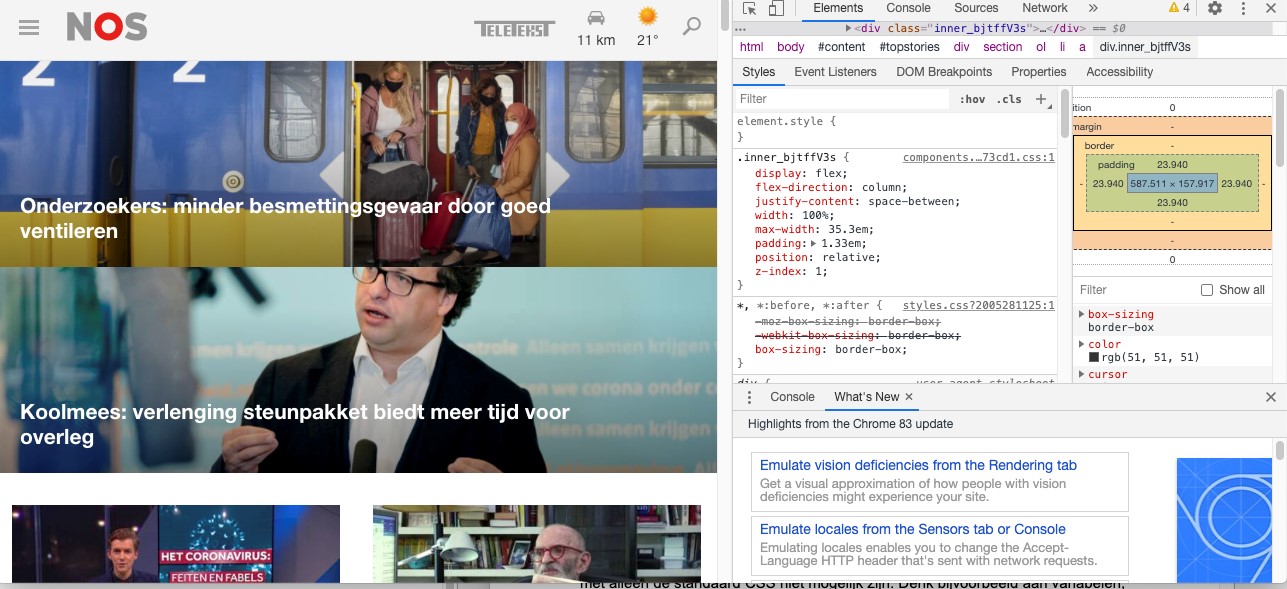The height and width of the screenshot is (589, 1287).
Task: Open the traffic car icon showing 11 km
Action: pos(596,18)
